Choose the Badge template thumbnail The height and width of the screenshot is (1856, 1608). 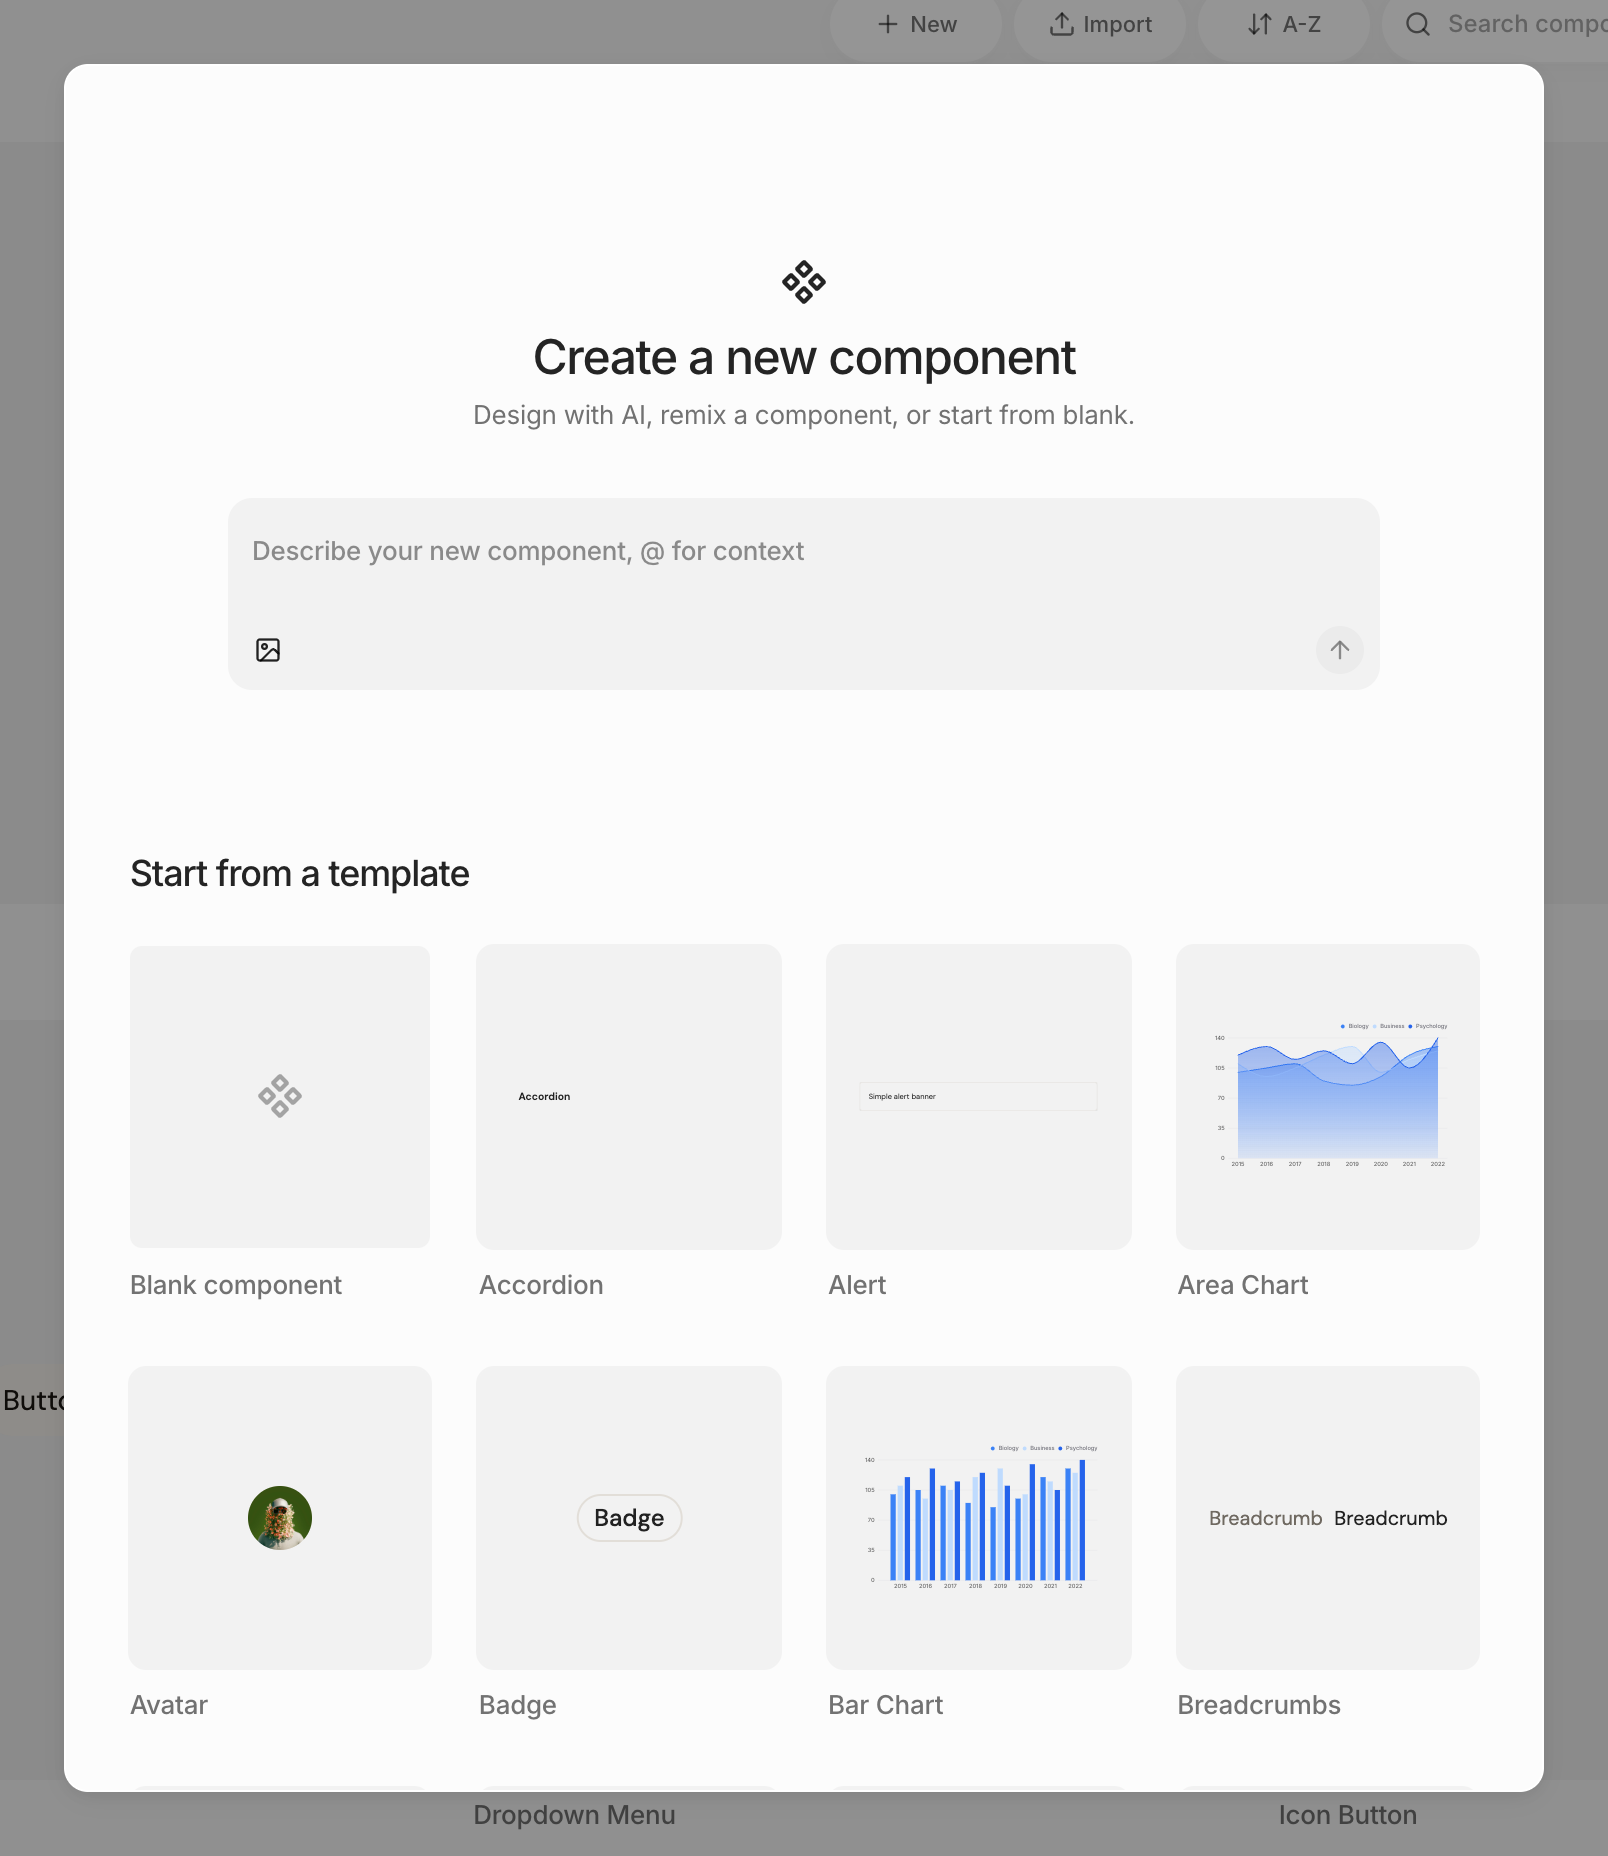(x=629, y=1518)
